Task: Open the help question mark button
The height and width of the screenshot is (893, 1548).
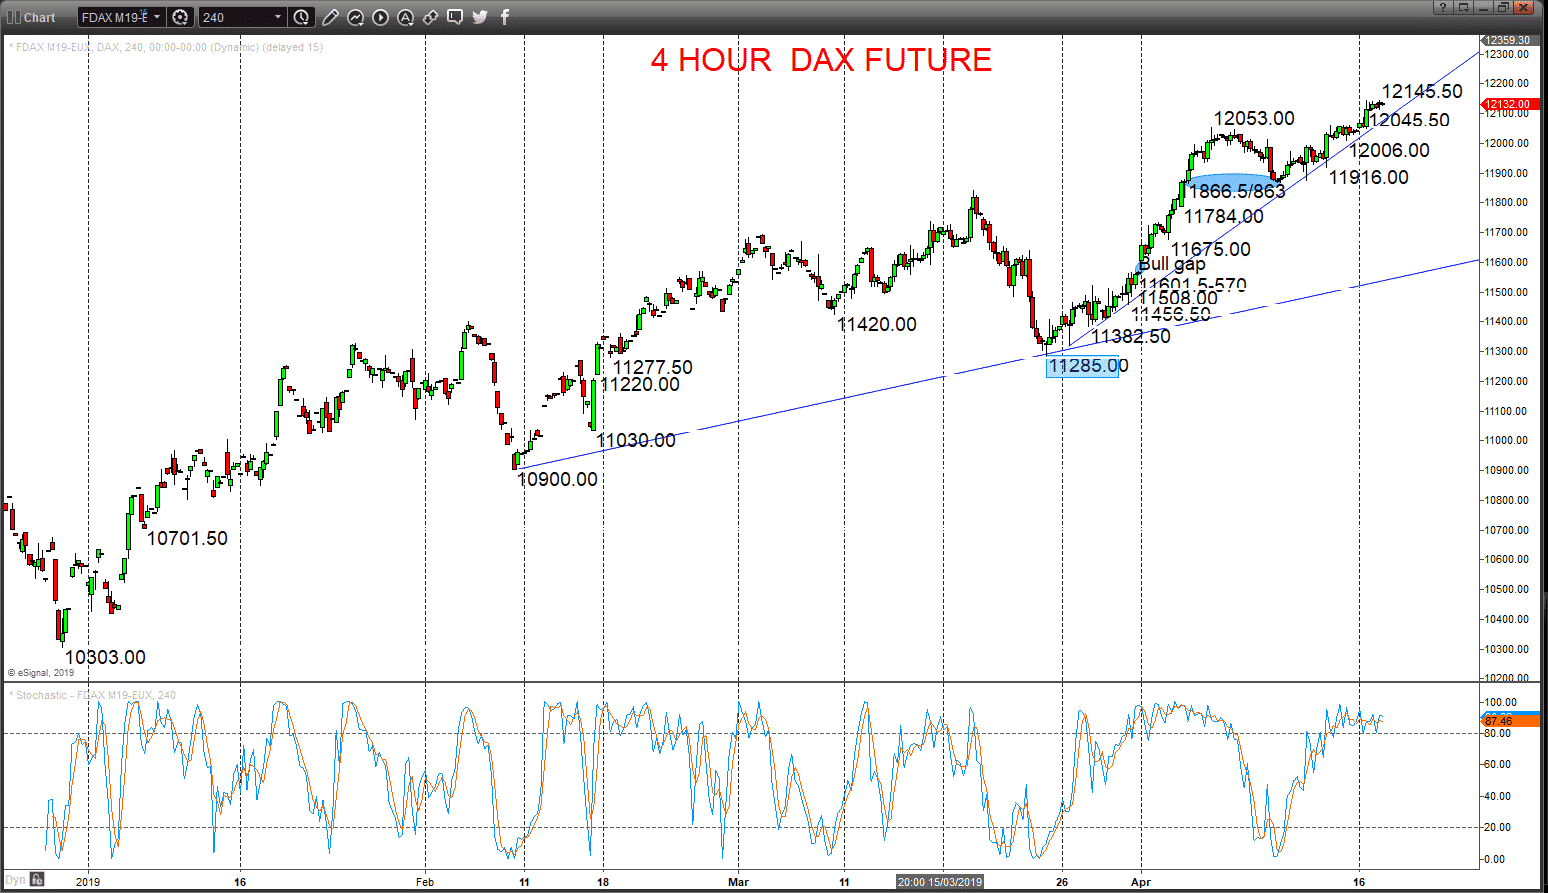Action: [1443, 7]
